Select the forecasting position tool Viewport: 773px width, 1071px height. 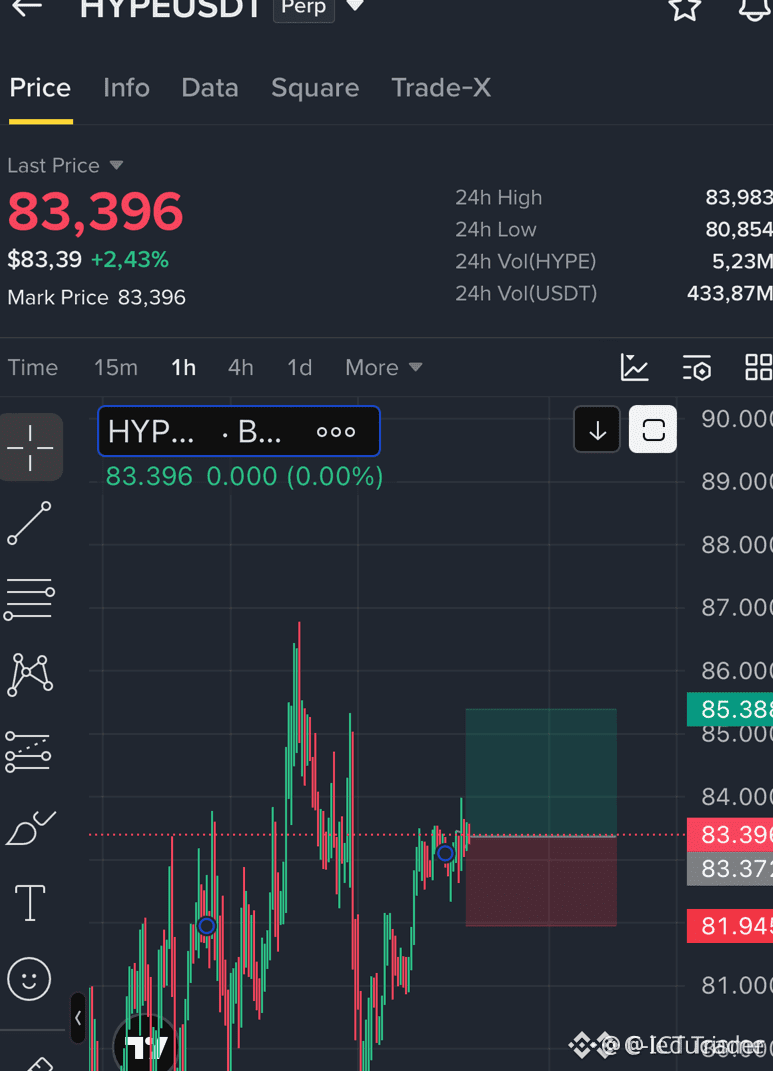click(x=28, y=752)
